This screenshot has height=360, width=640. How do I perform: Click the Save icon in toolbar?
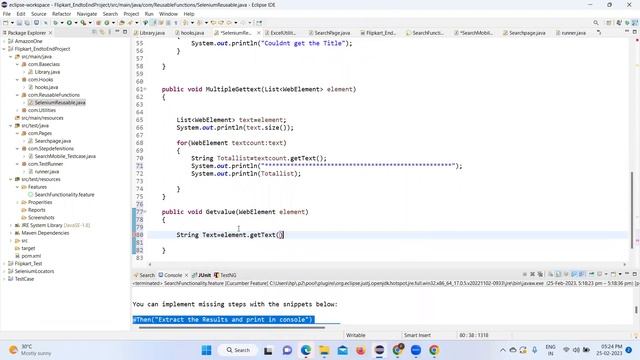(x=19, y=23)
